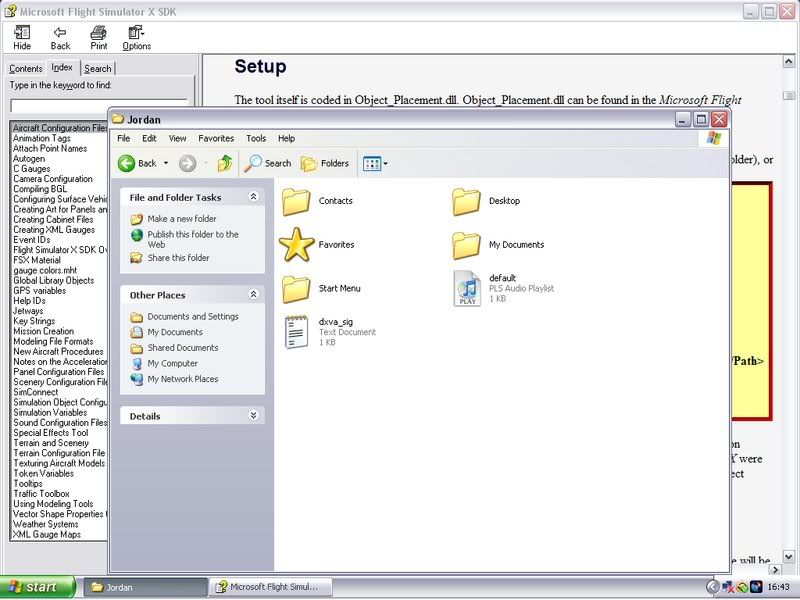Click the Forward arrow in Jordan window
The height and width of the screenshot is (600, 800).
(x=188, y=163)
